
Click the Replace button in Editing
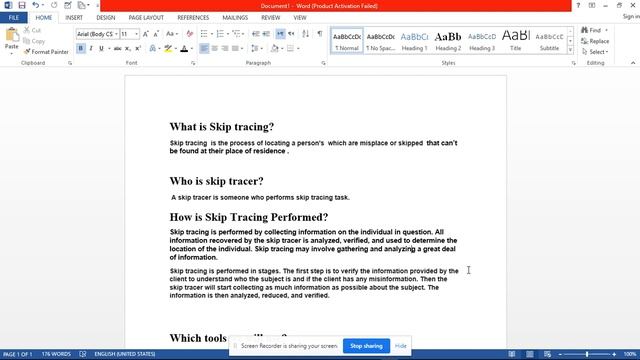click(595, 41)
